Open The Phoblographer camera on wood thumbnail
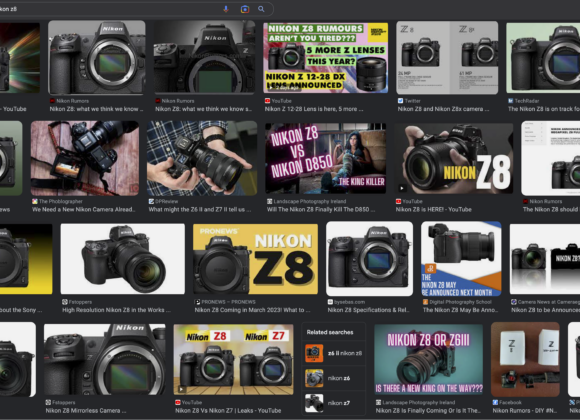This screenshot has width=580, height=420. coord(85,158)
